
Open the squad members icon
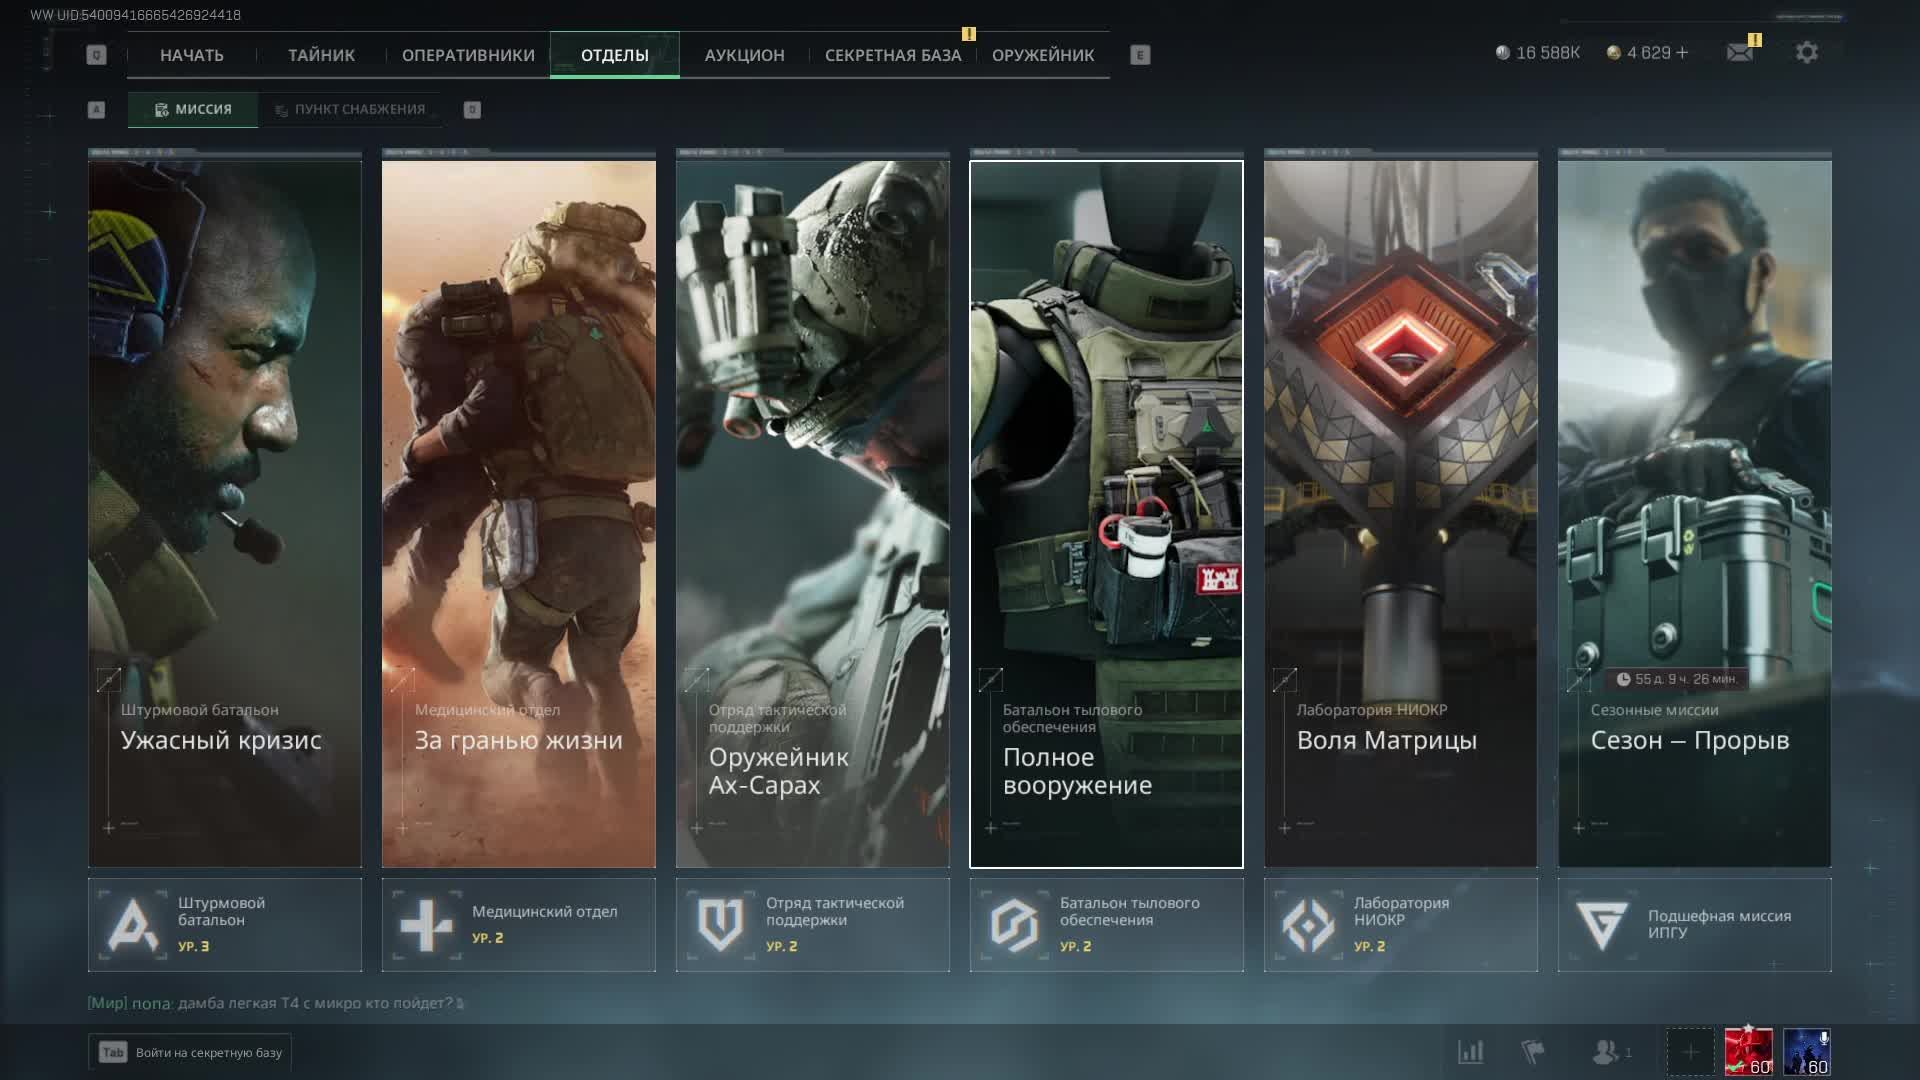1607,1052
